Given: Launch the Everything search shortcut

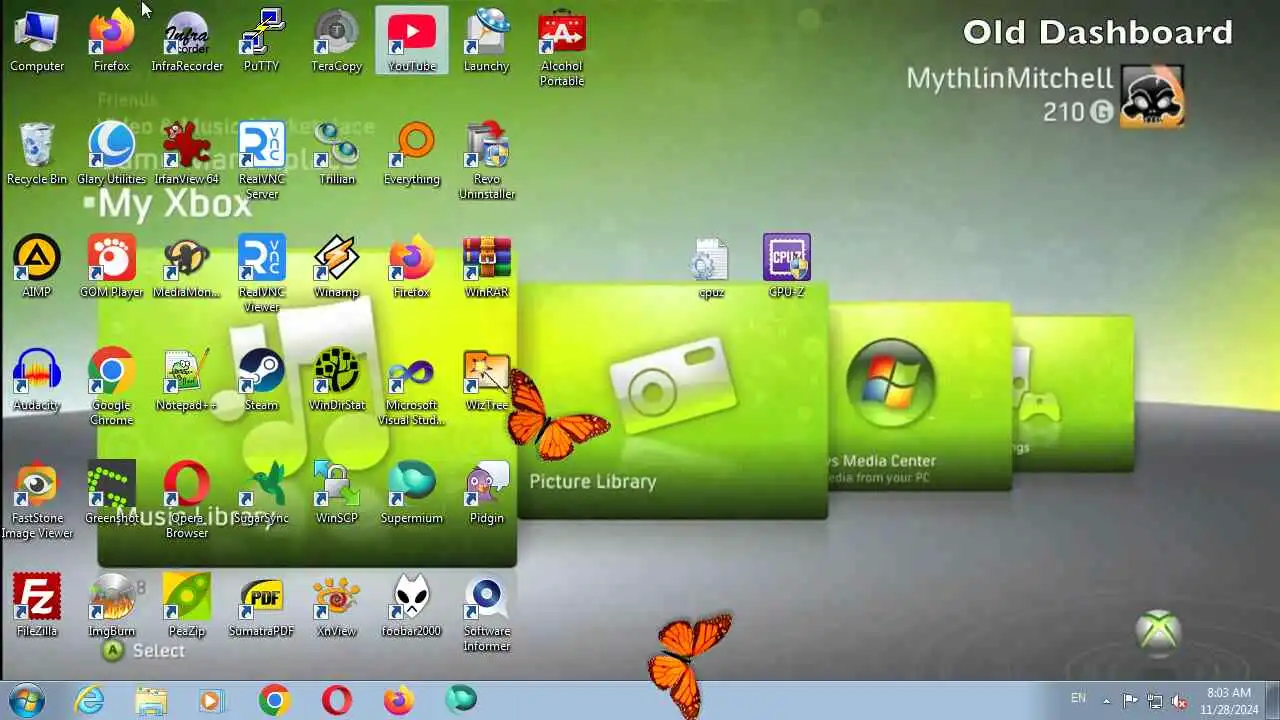Looking at the screenshot, I should point(412,155).
